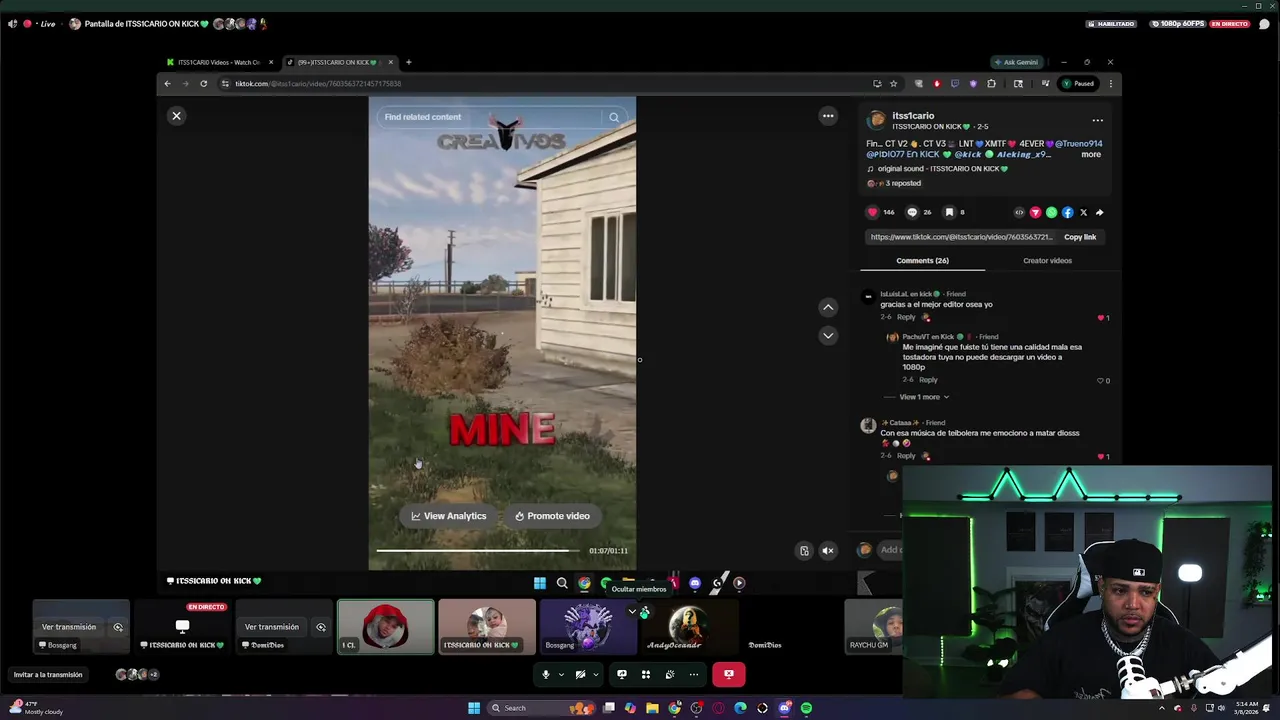Click Invitar a la transmisión

(x=48, y=675)
